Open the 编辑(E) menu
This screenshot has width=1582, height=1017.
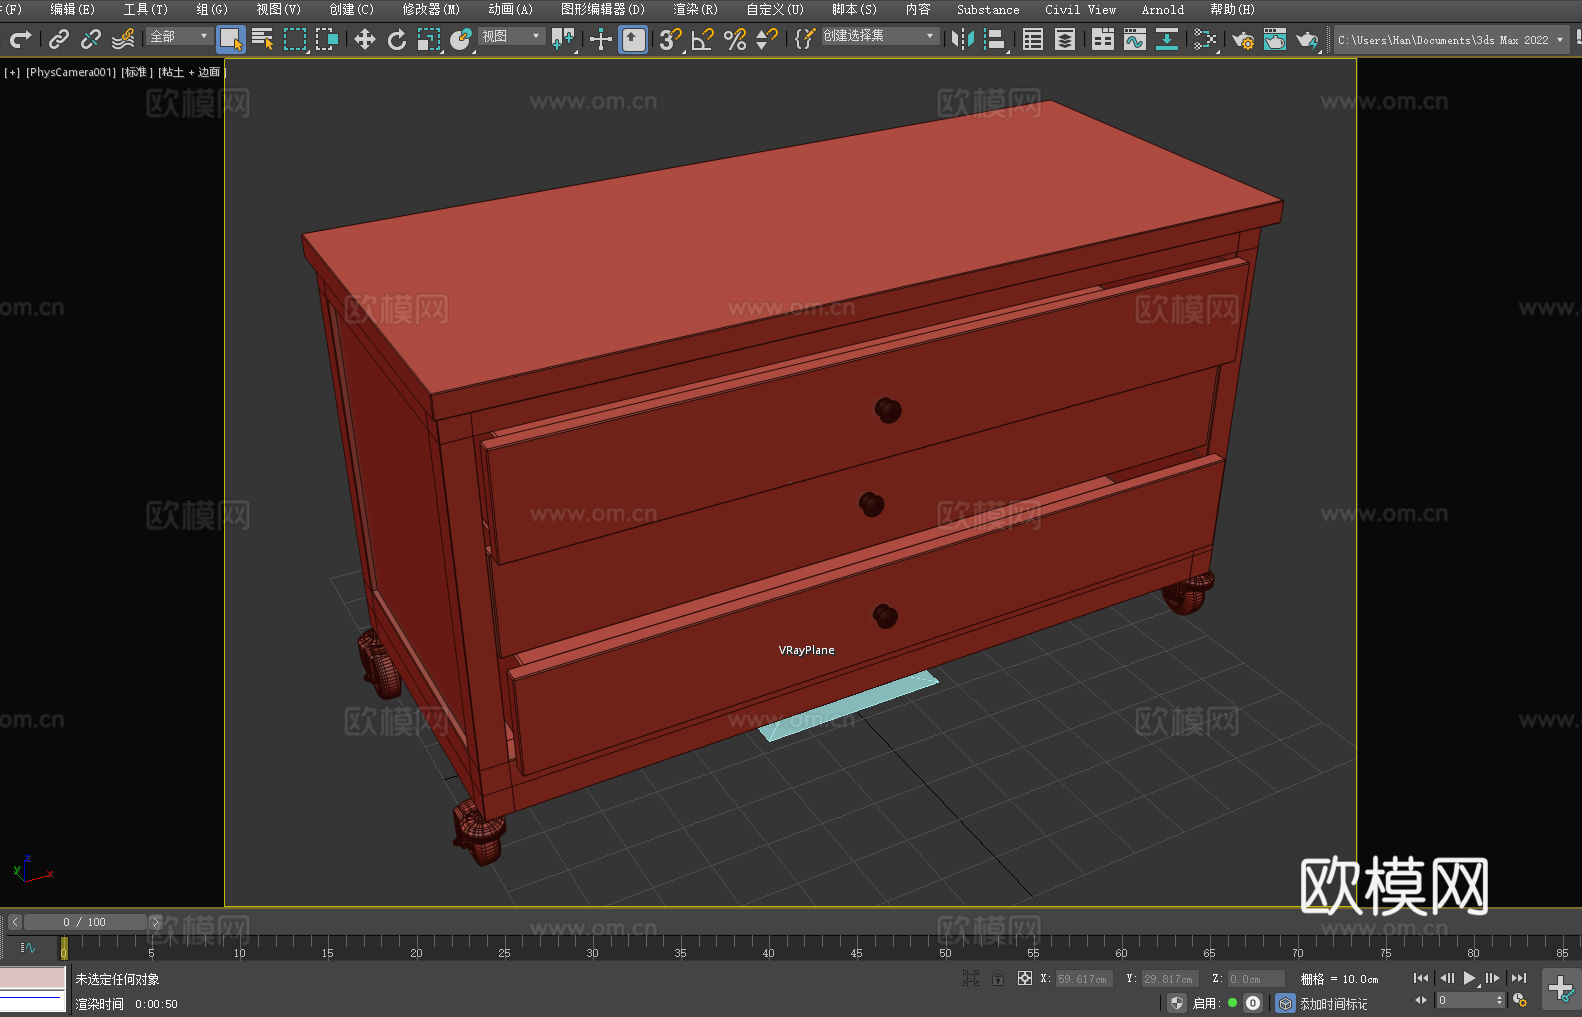72,9
